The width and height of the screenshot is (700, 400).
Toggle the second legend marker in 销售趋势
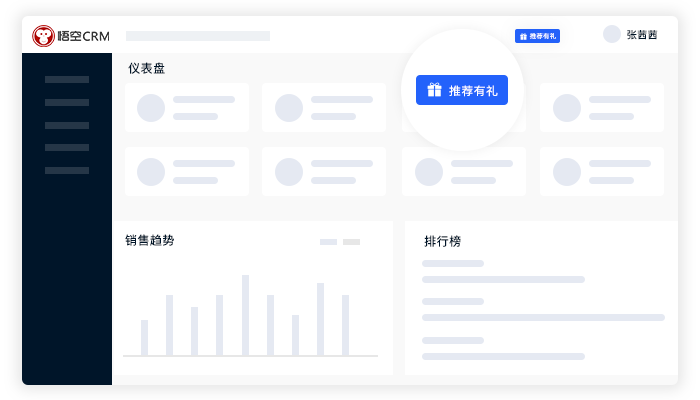tap(351, 242)
